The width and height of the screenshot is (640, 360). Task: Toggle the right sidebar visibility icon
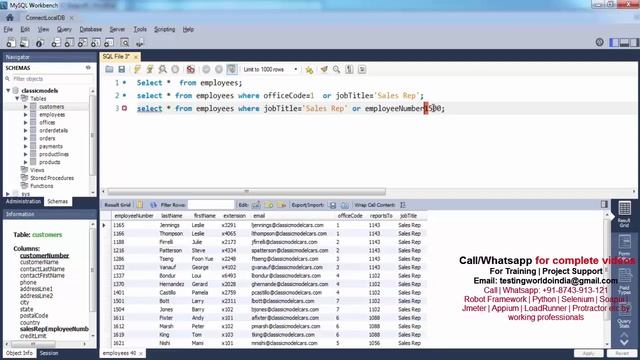[x=634, y=42]
